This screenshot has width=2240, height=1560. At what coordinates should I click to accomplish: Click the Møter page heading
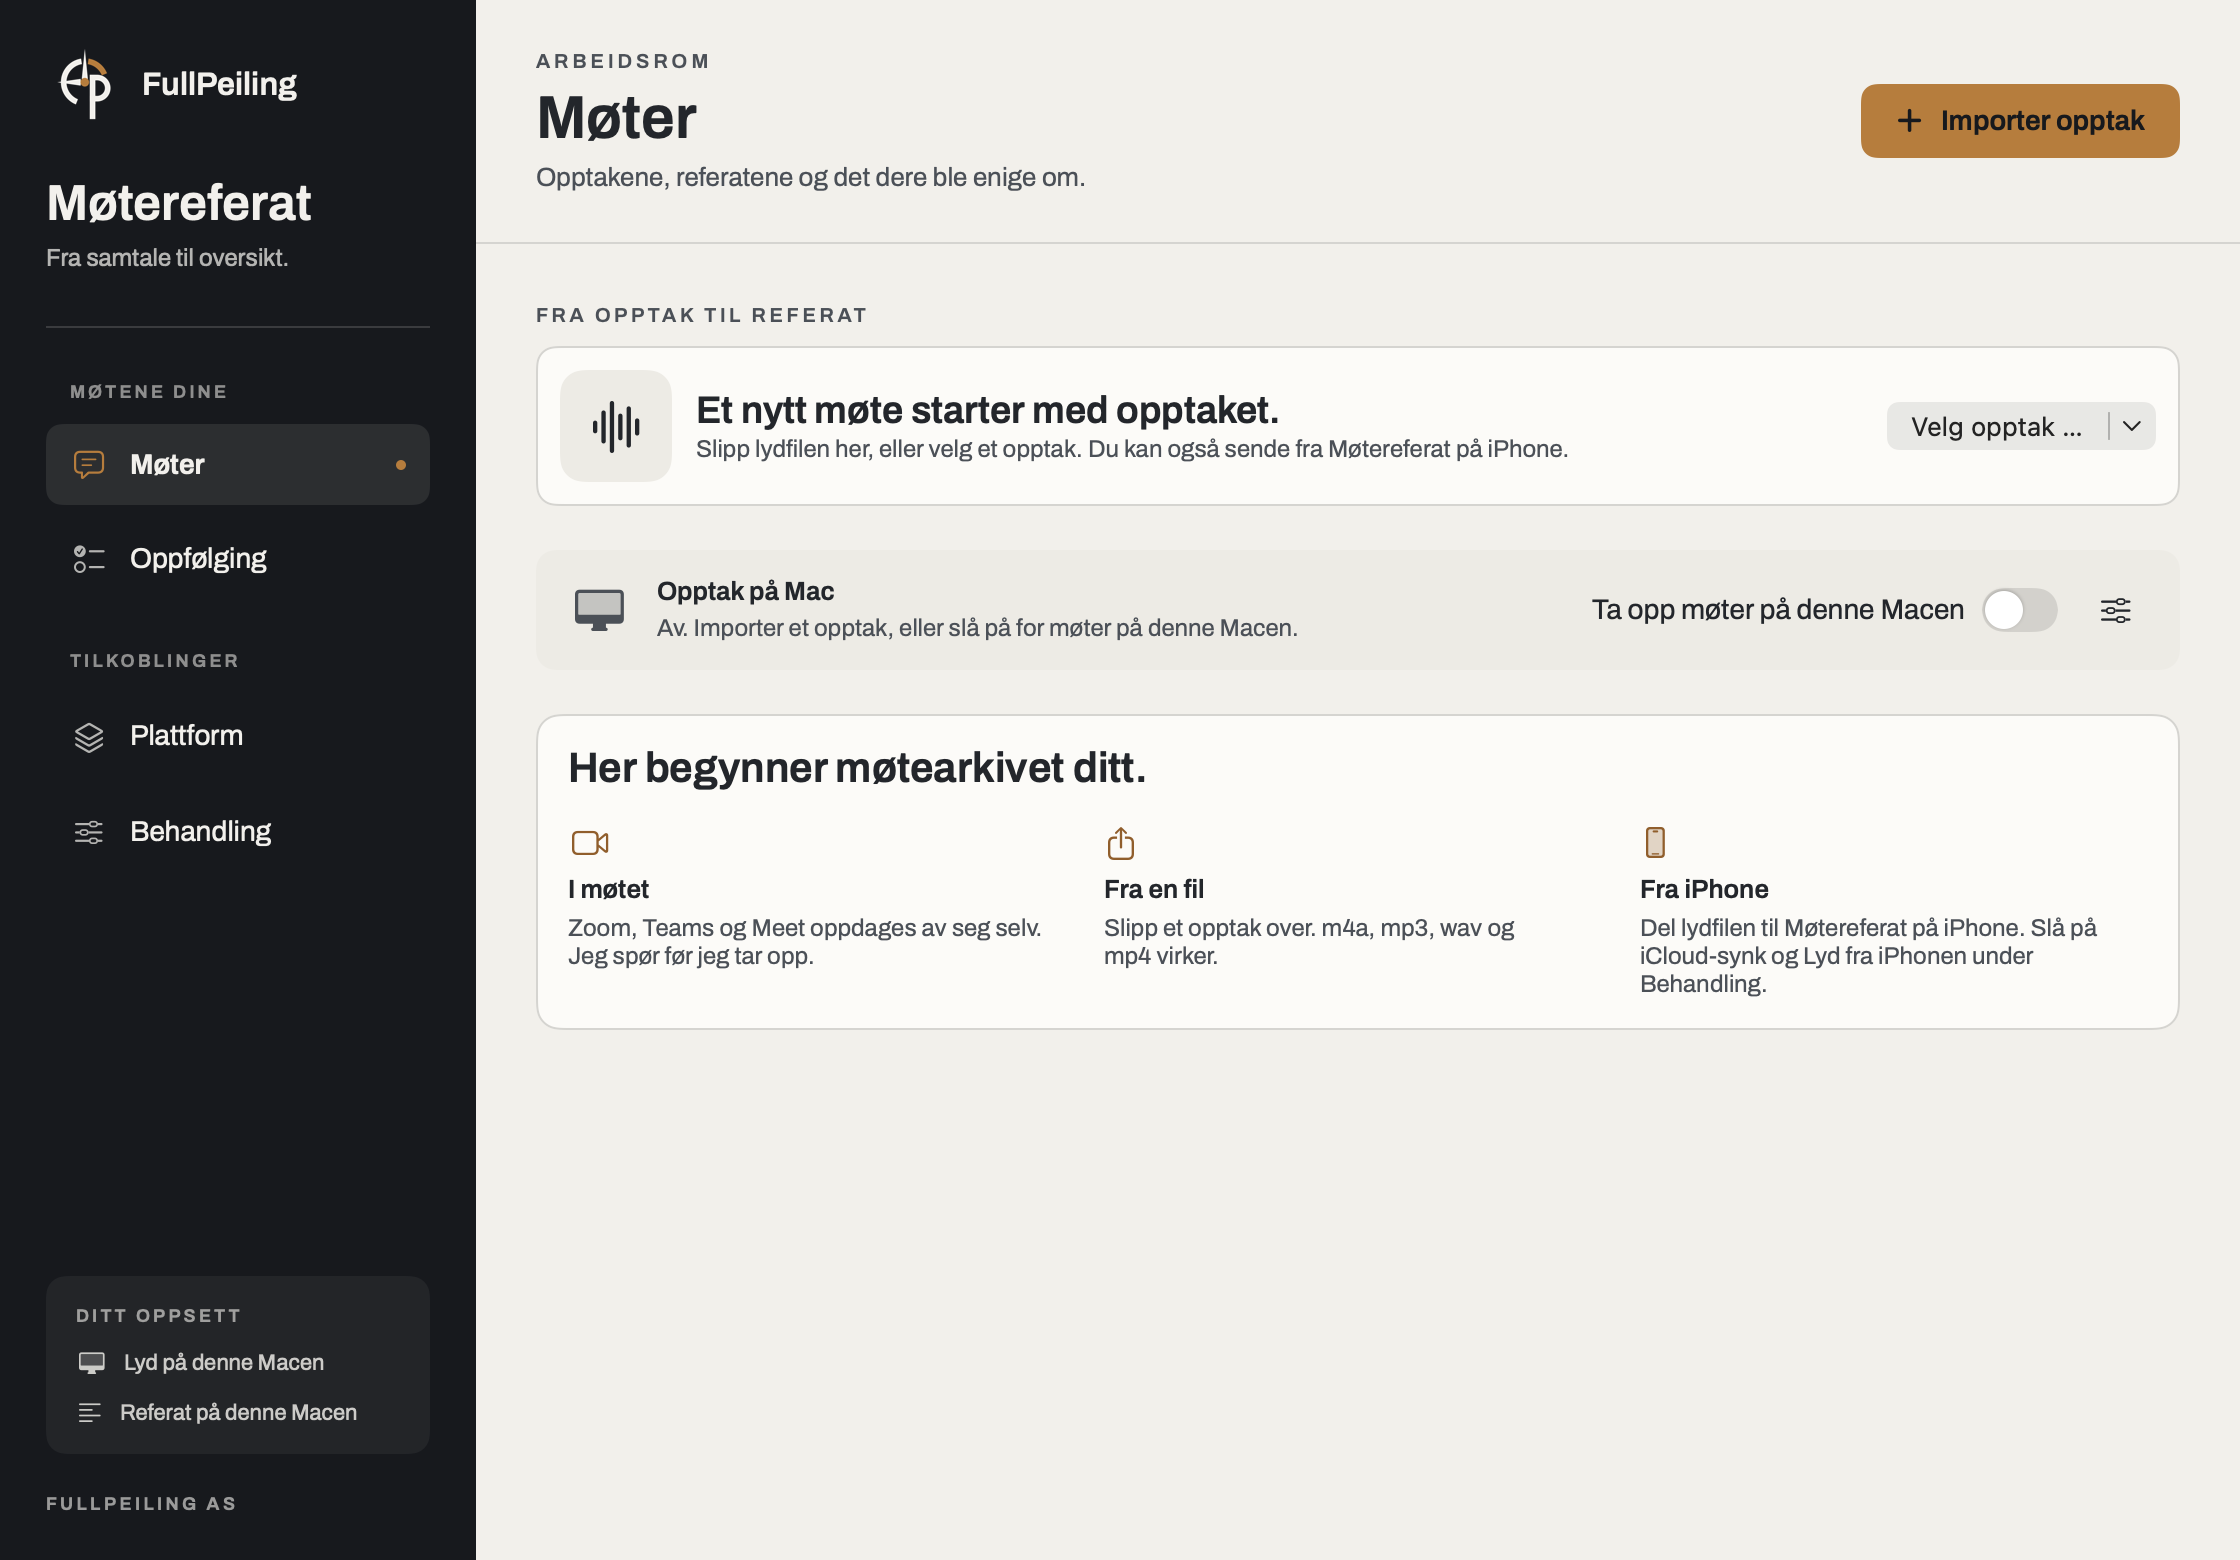(616, 118)
